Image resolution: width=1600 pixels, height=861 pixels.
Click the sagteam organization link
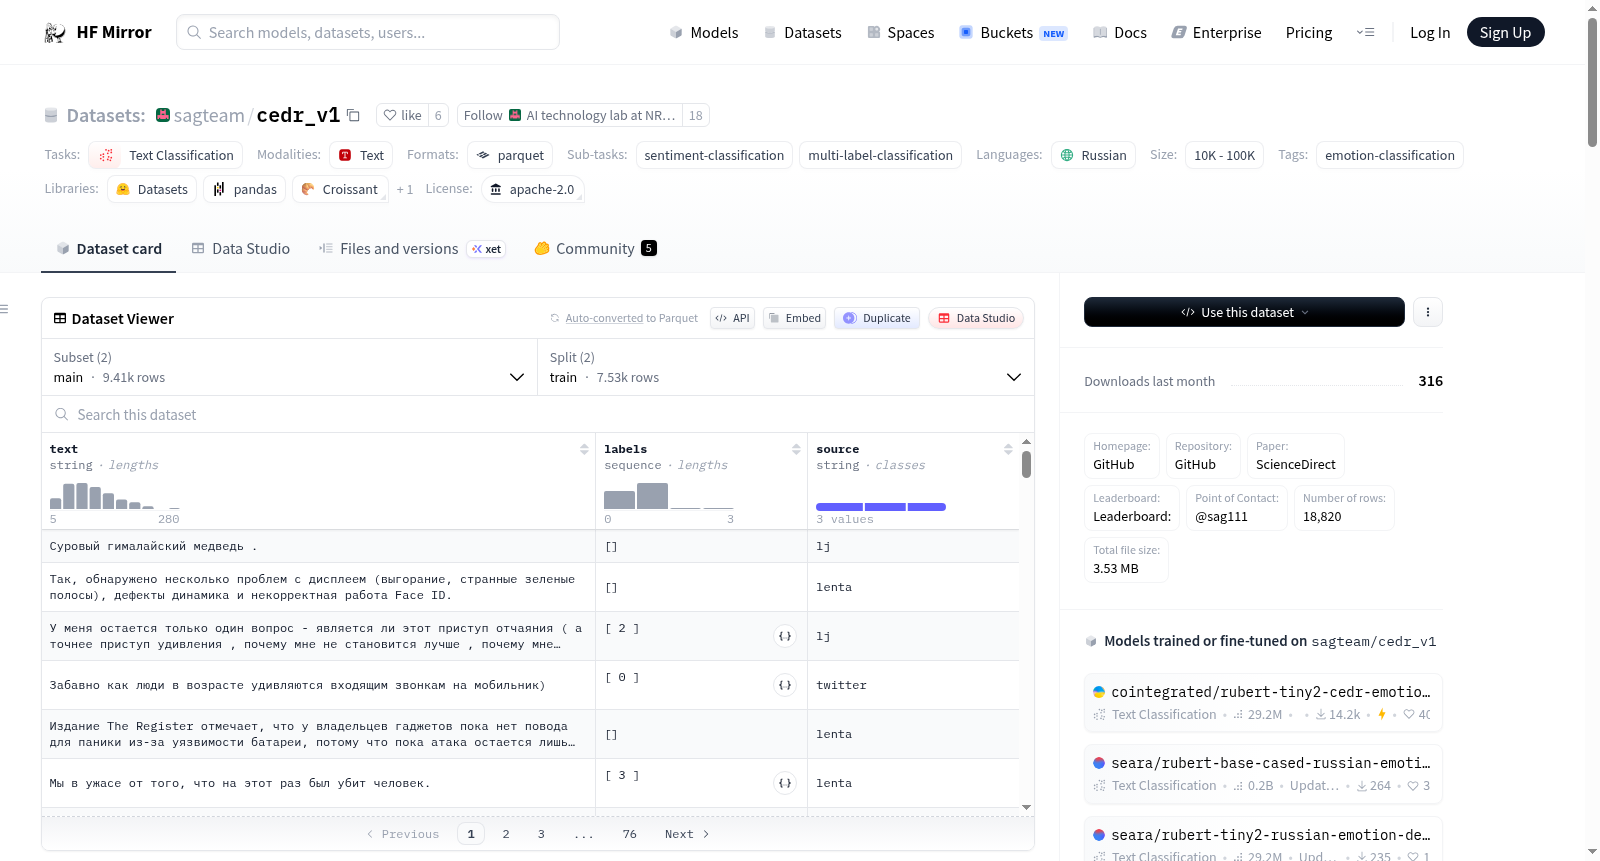[209, 115]
